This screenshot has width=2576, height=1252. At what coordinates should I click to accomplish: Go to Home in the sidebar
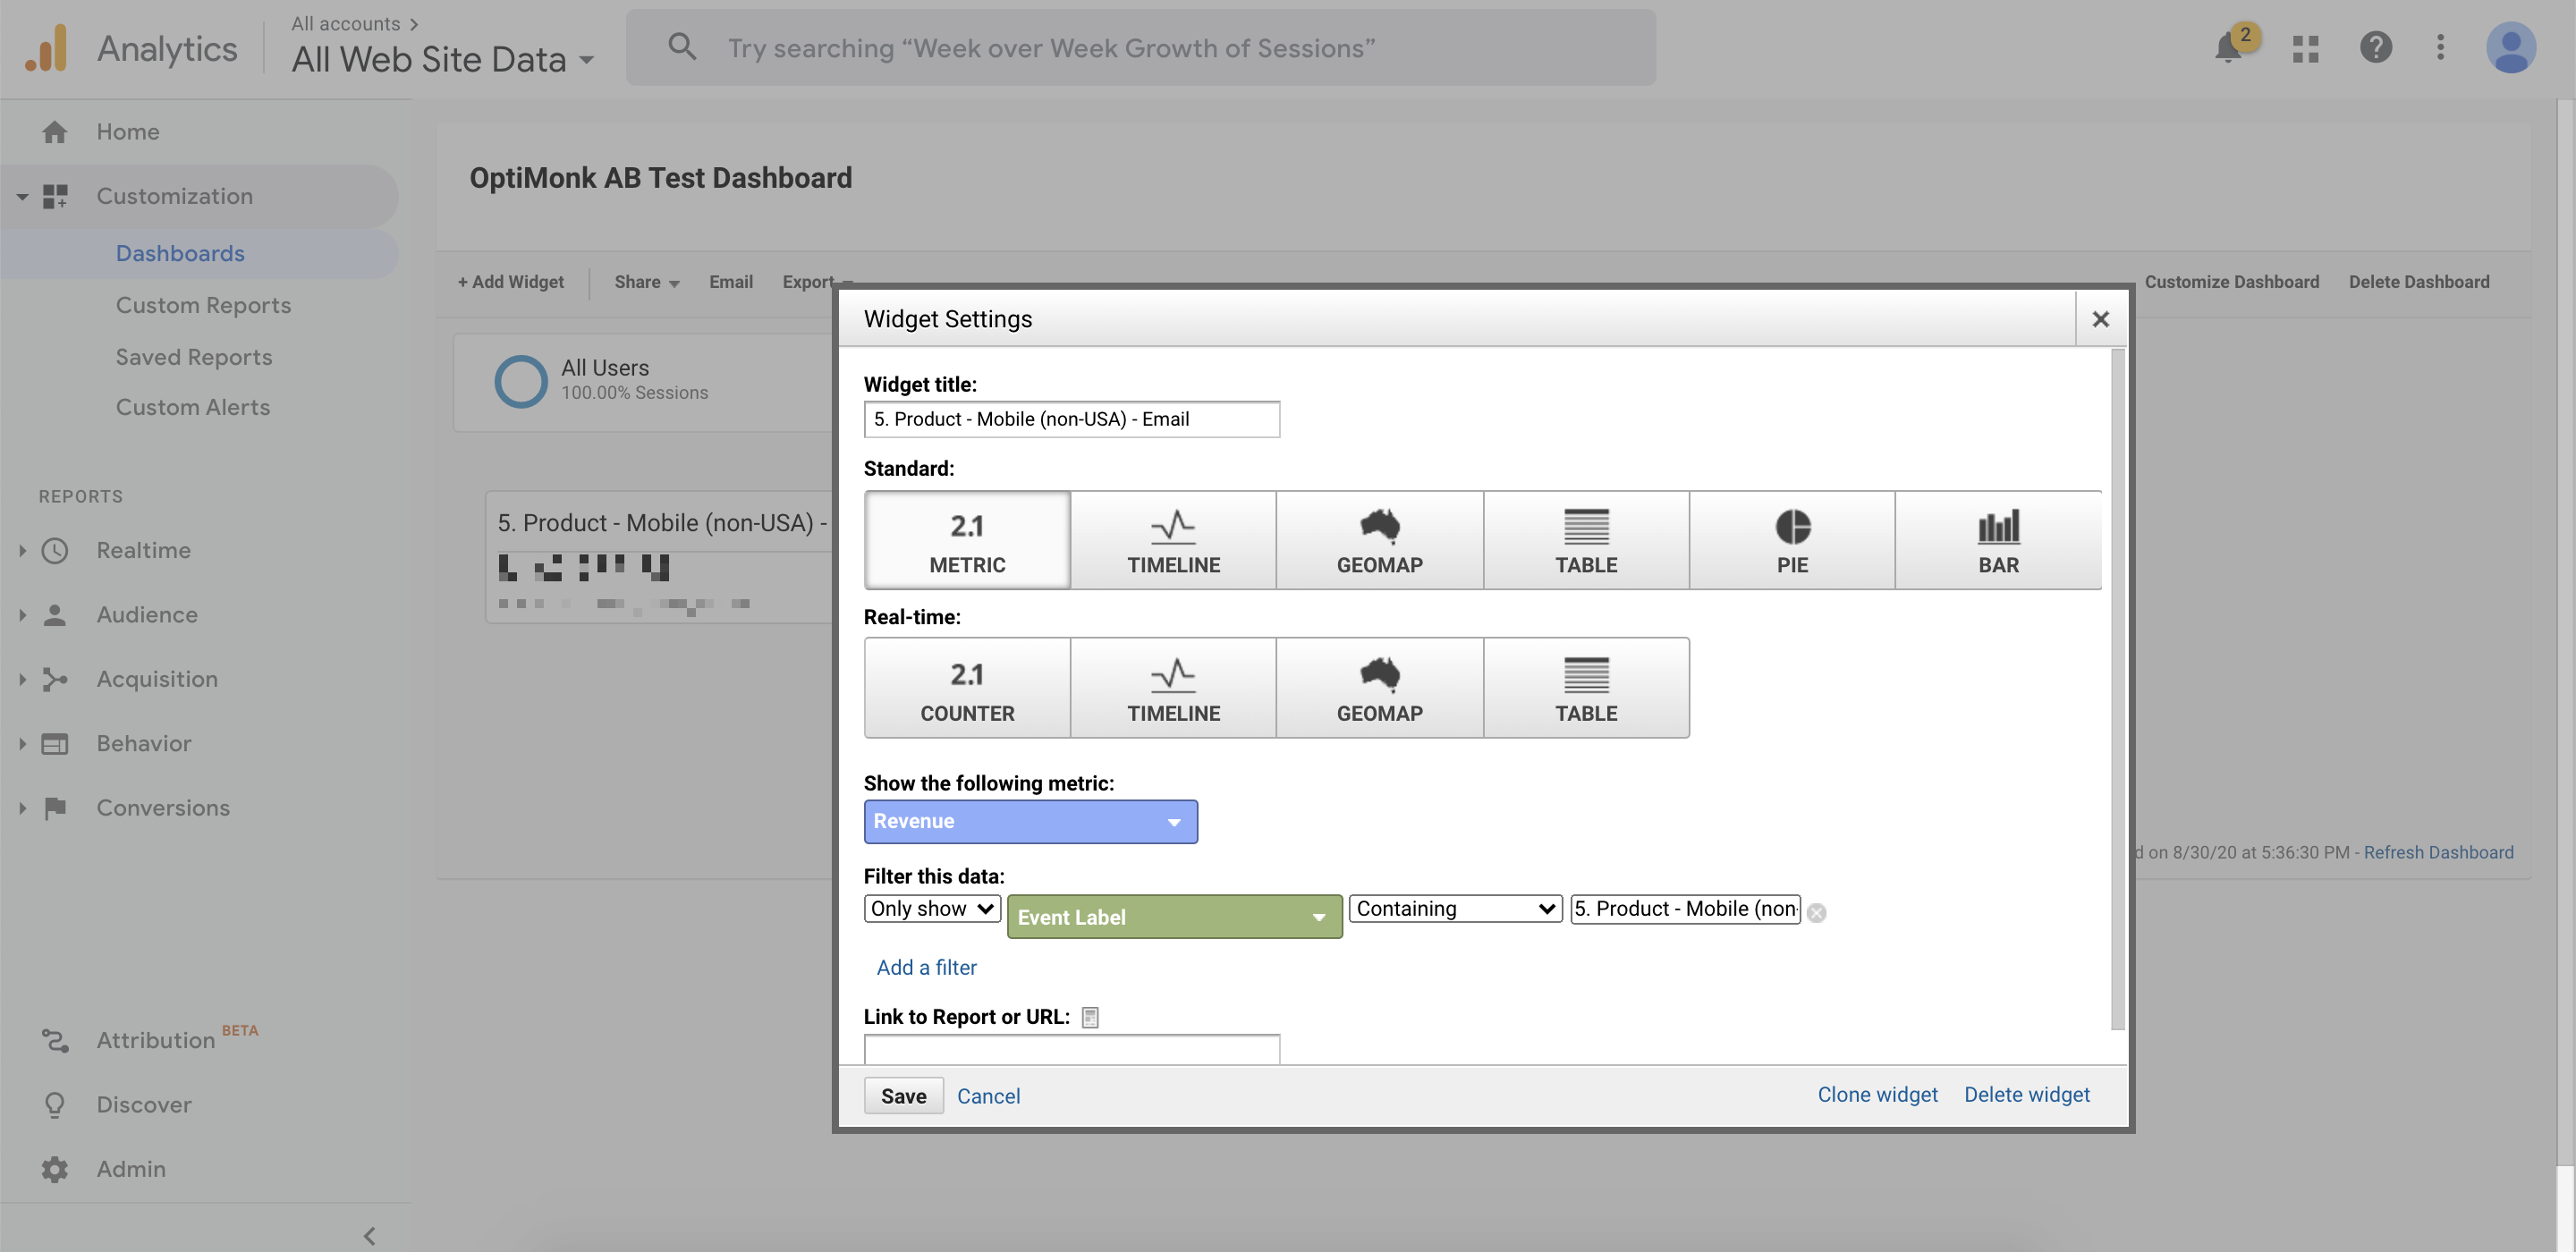click(x=127, y=131)
